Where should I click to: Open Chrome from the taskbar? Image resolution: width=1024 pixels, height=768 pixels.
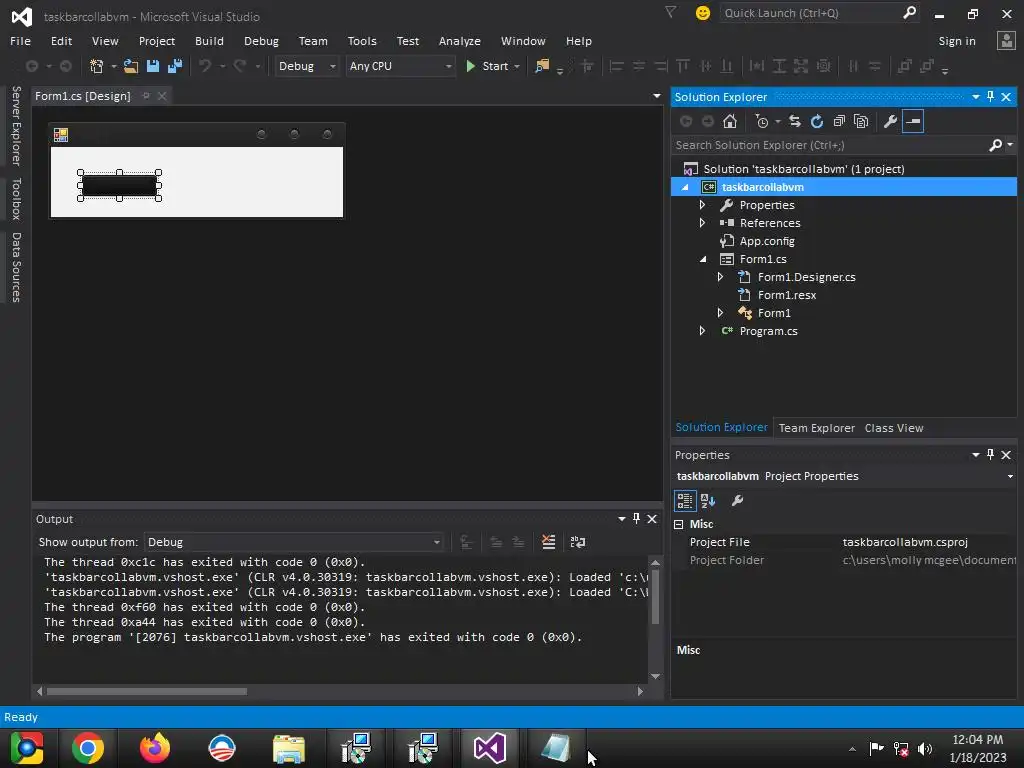(x=88, y=748)
